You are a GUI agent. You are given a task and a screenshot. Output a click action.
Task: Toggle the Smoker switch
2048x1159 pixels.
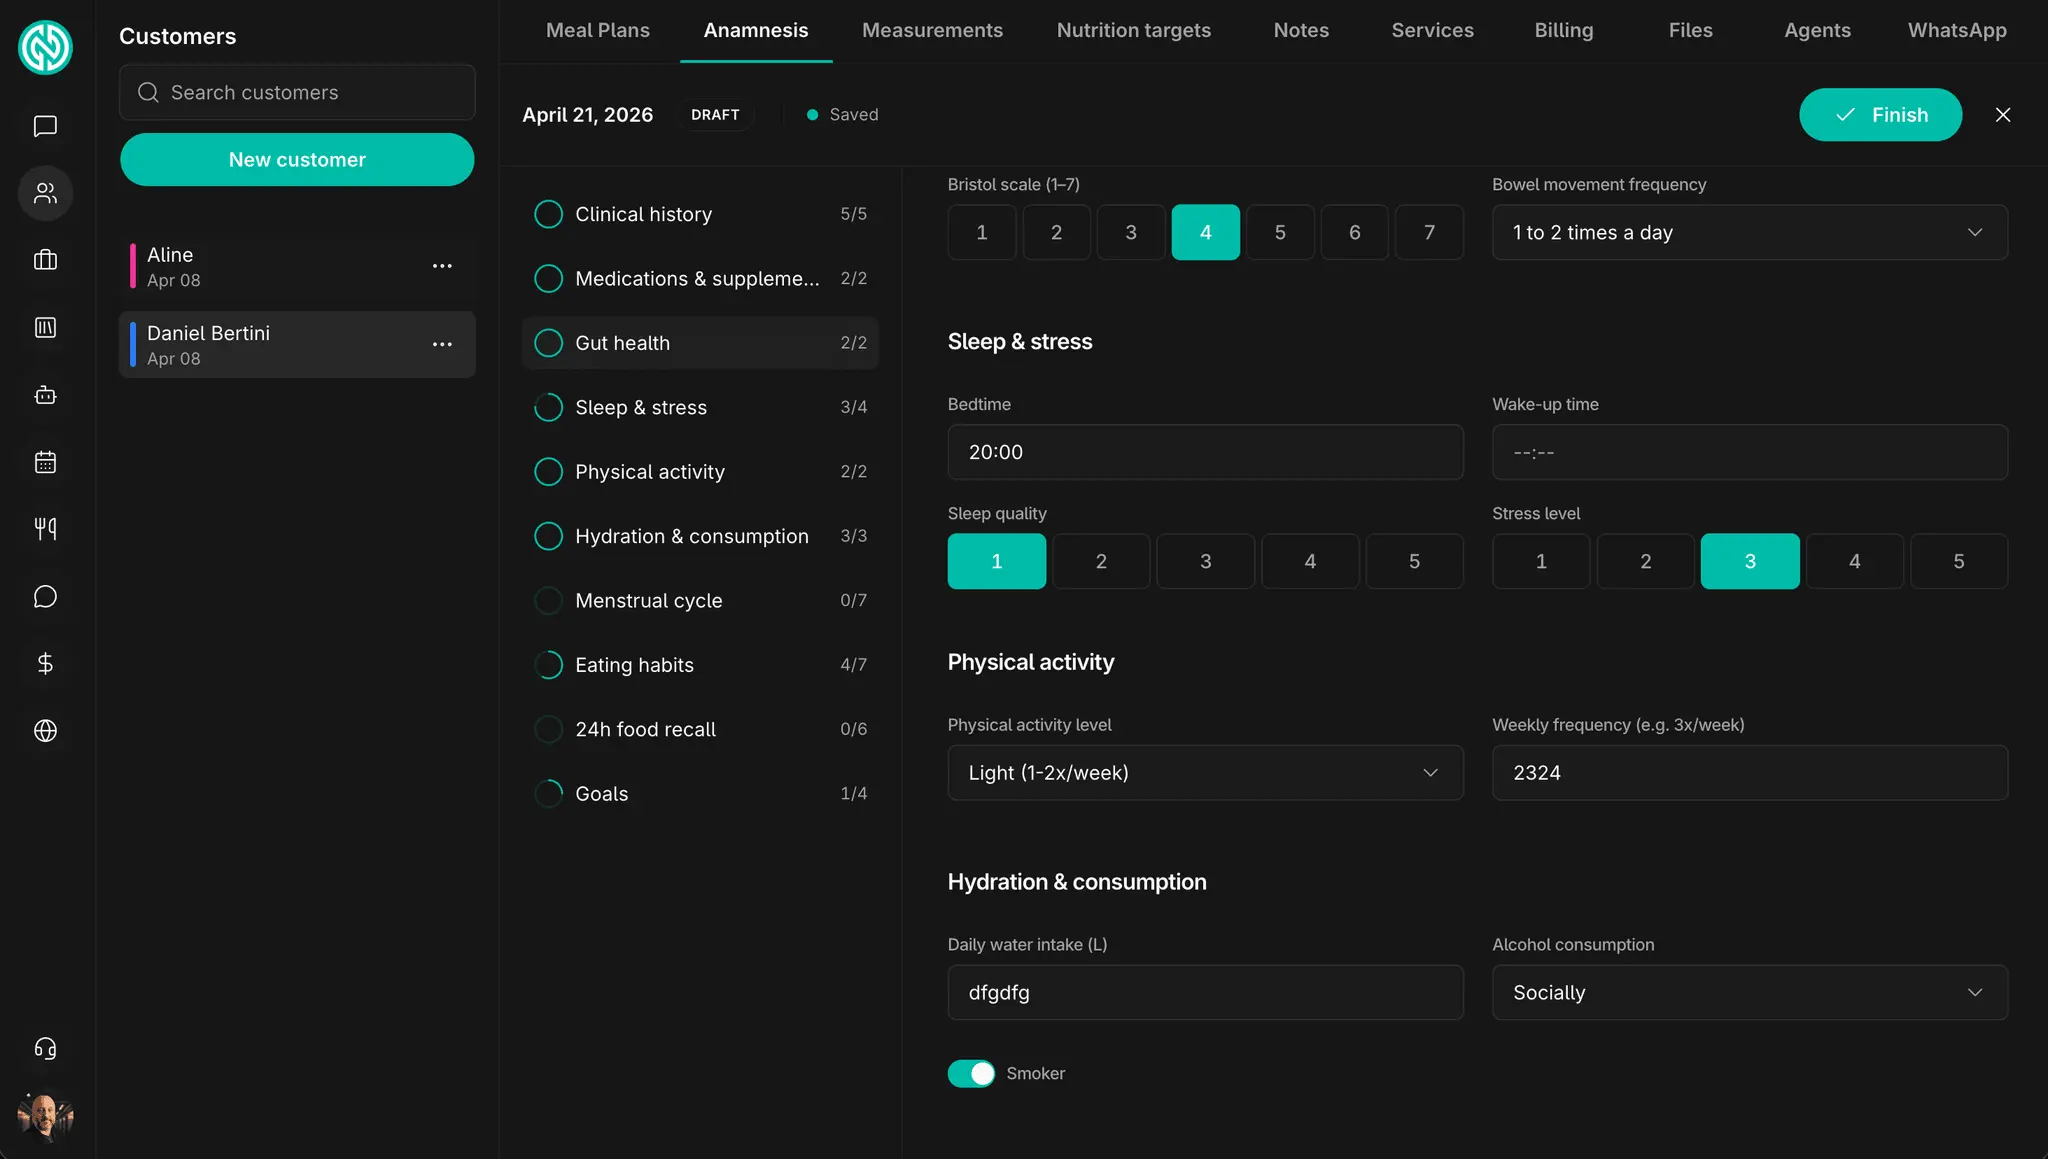tap(971, 1073)
